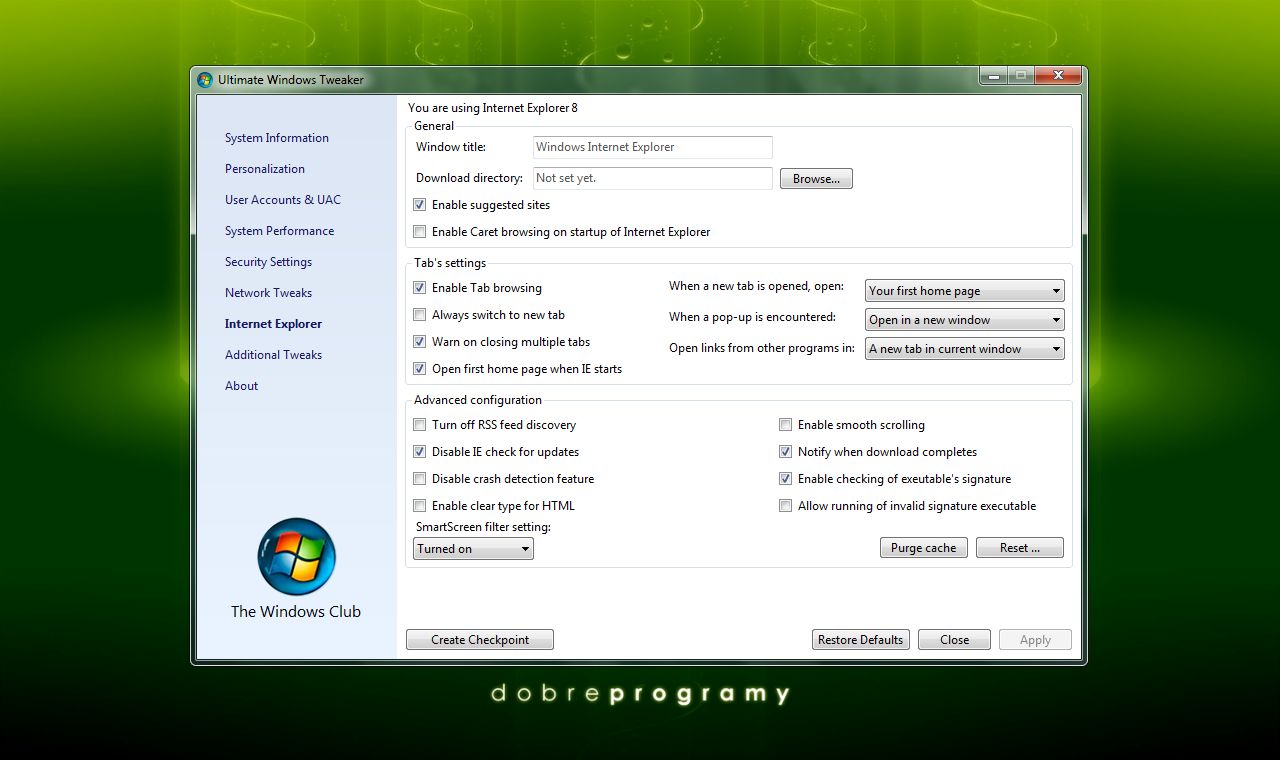This screenshot has width=1280, height=760.
Task: Toggle Notify when download completes
Action: tap(786, 452)
